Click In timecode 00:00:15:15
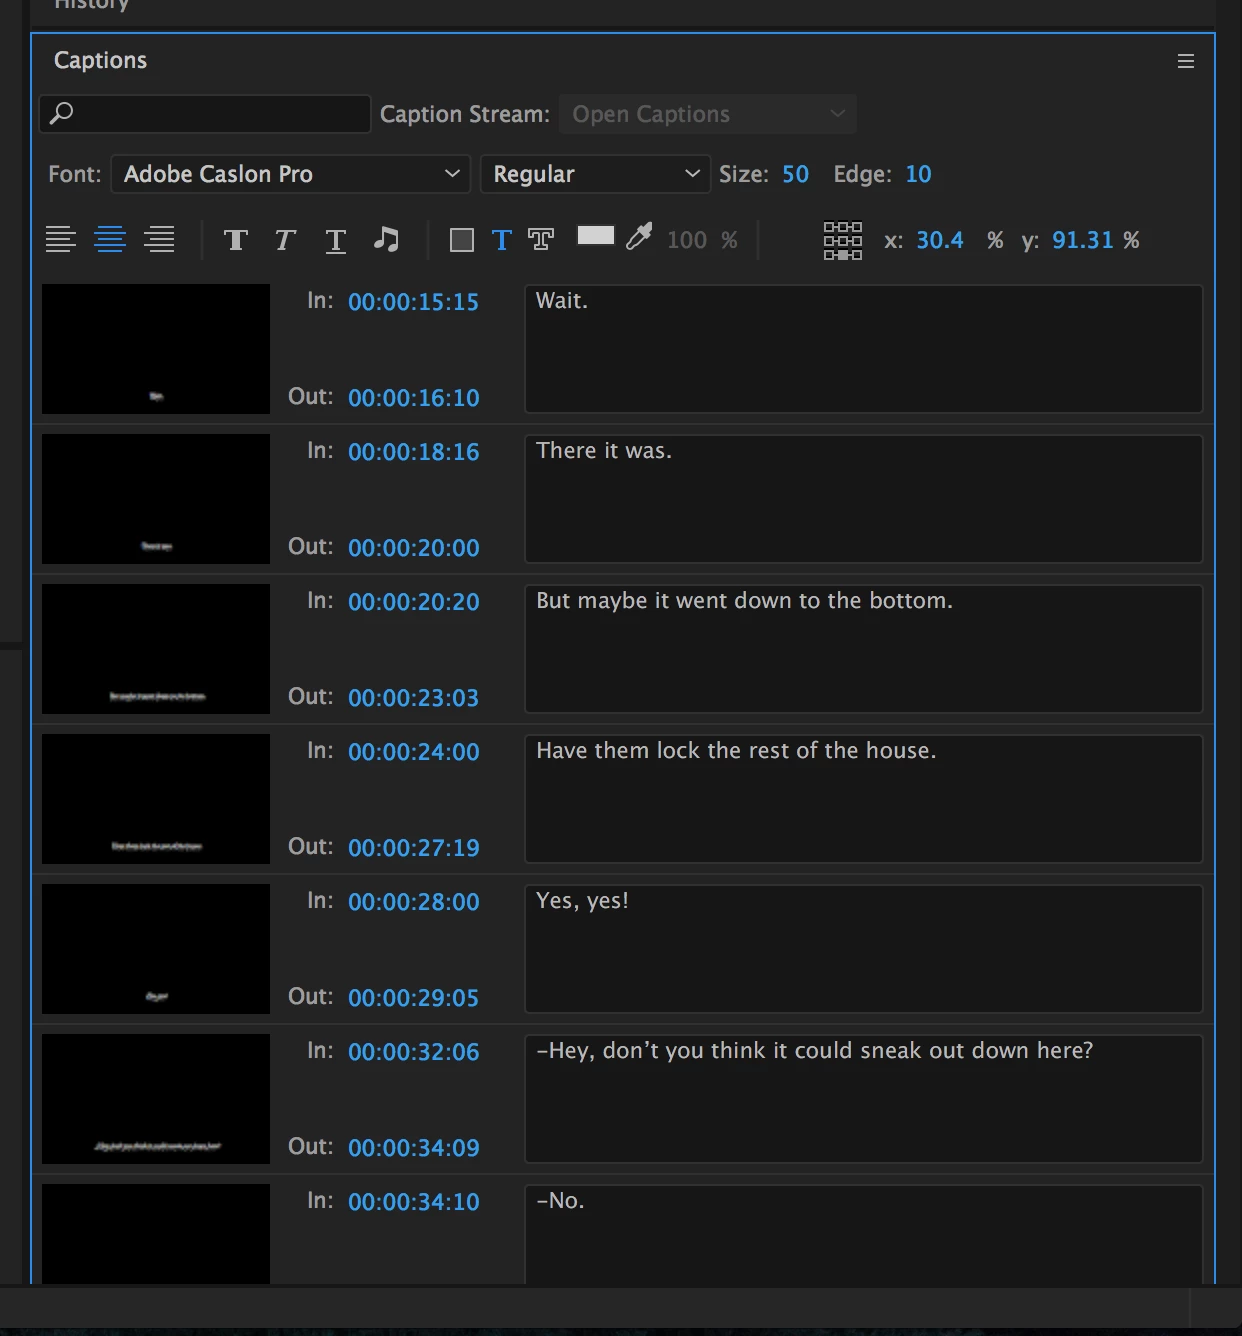The width and height of the screenshot is (1242, 1336). pyautogui.click(x=414, y=302)
